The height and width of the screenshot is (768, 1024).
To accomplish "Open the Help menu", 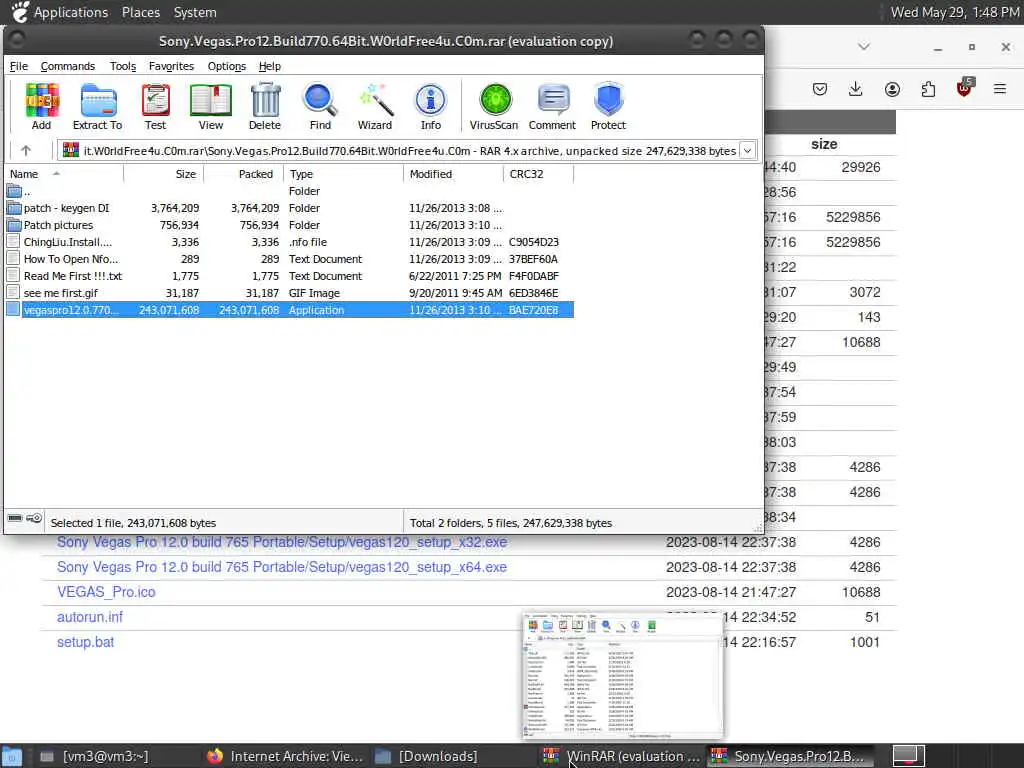I will click(270, 66).
